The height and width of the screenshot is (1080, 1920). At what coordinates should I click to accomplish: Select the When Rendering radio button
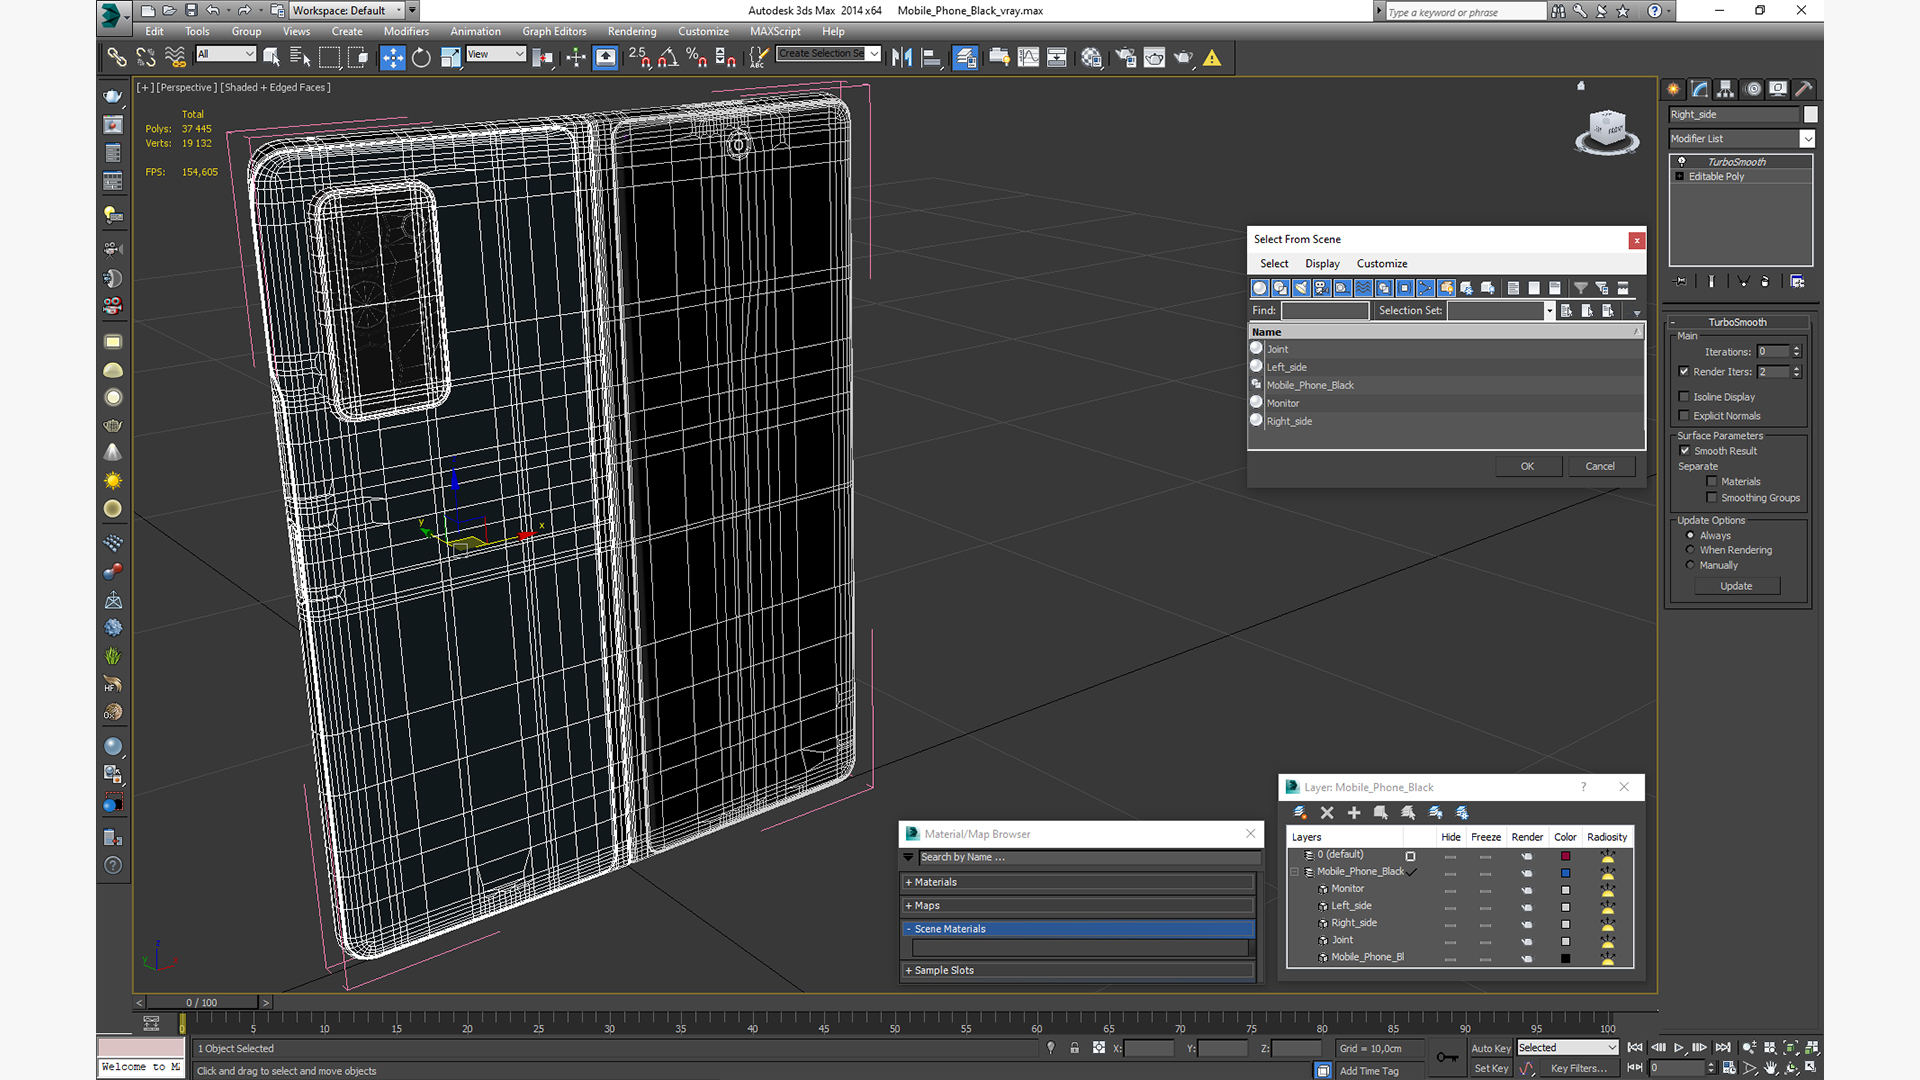click(1691, 550)
